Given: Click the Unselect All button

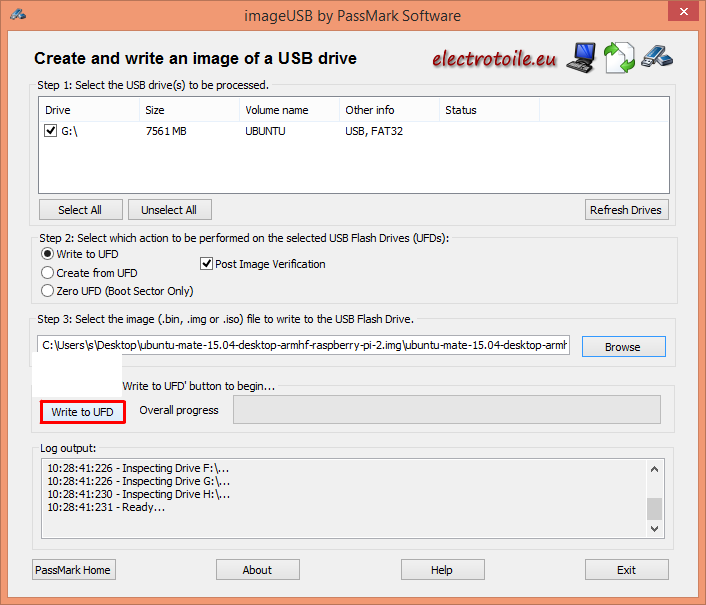Looking at the screenshot, I should (x=170, y=210).
